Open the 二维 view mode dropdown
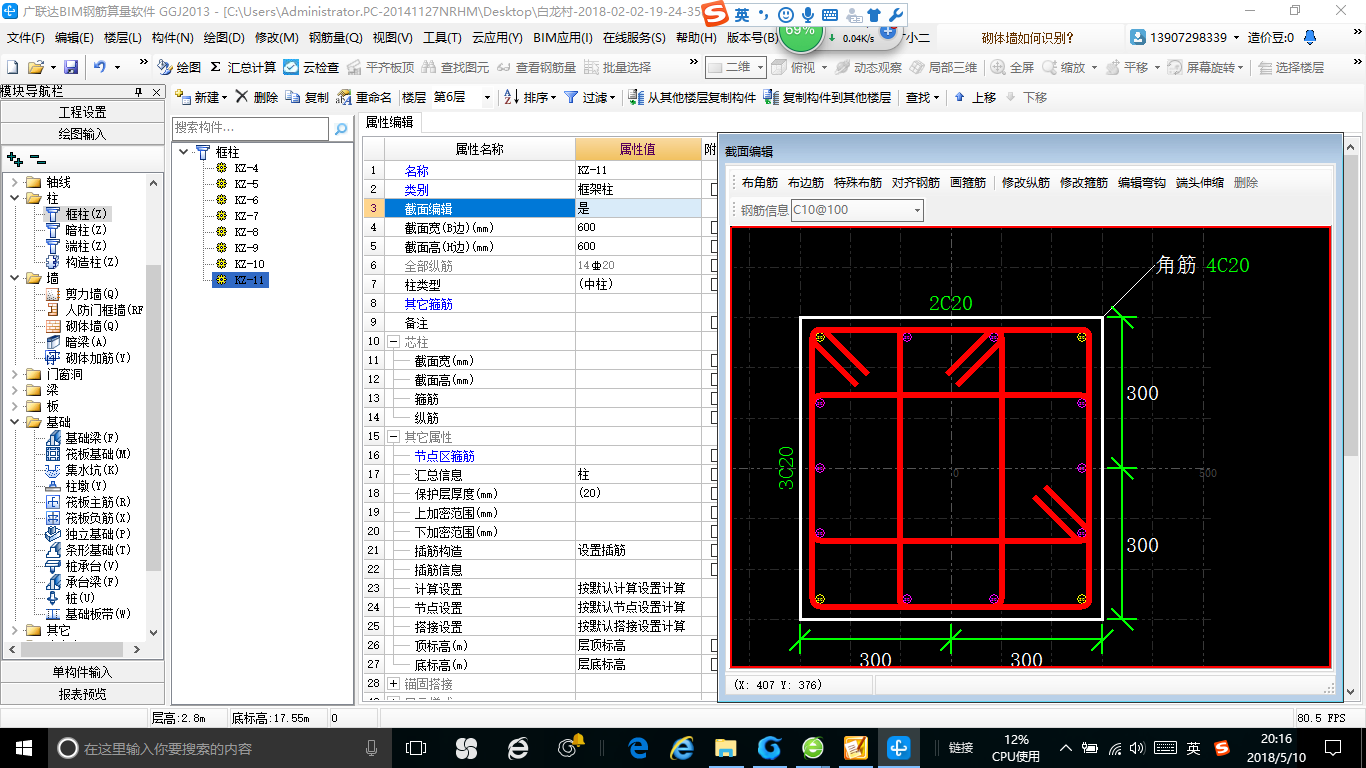Image resolution: width=1366 pixels, height=768 pixels. coord(760,67)
